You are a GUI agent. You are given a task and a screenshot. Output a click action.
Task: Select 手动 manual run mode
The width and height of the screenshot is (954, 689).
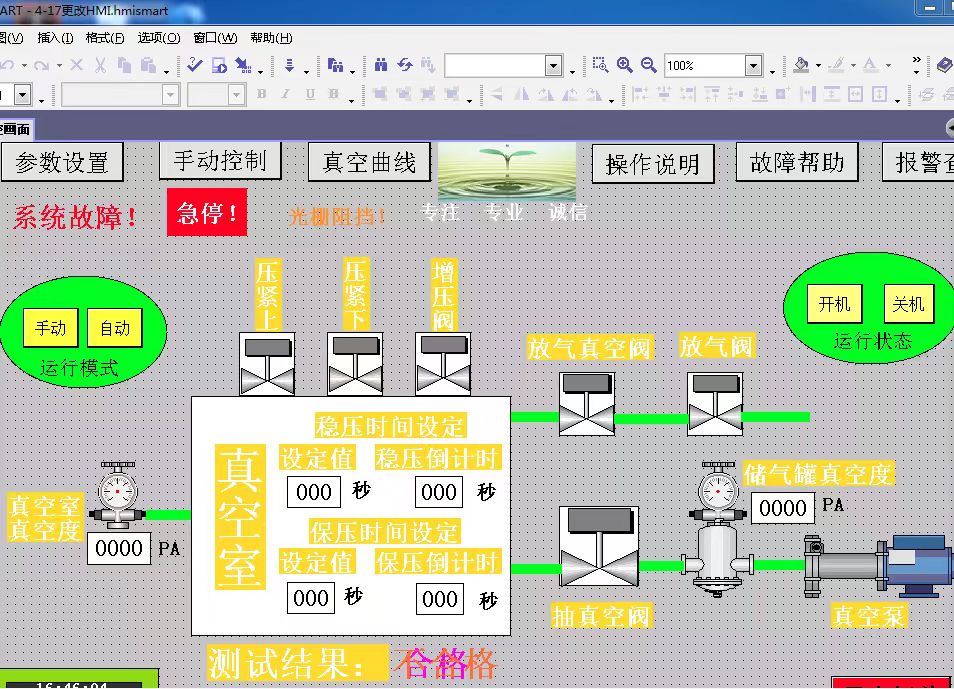(x=50, y=328)
